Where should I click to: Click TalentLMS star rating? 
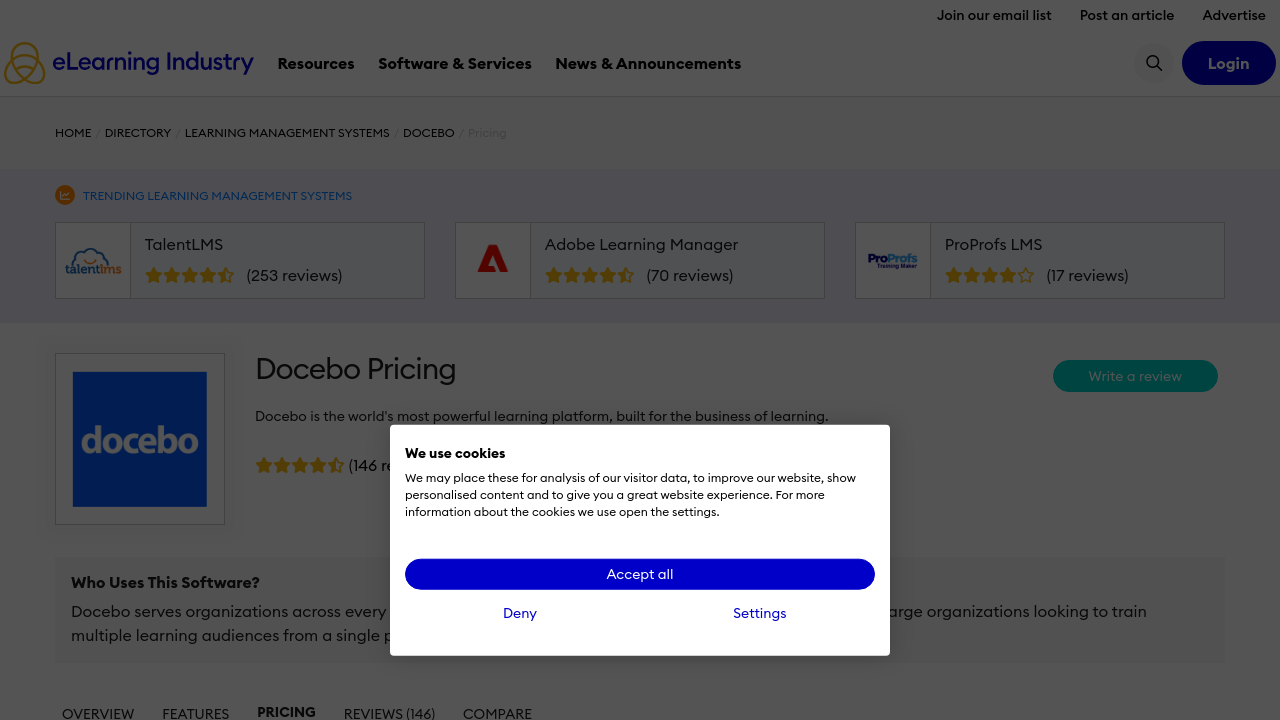point(190,275)
